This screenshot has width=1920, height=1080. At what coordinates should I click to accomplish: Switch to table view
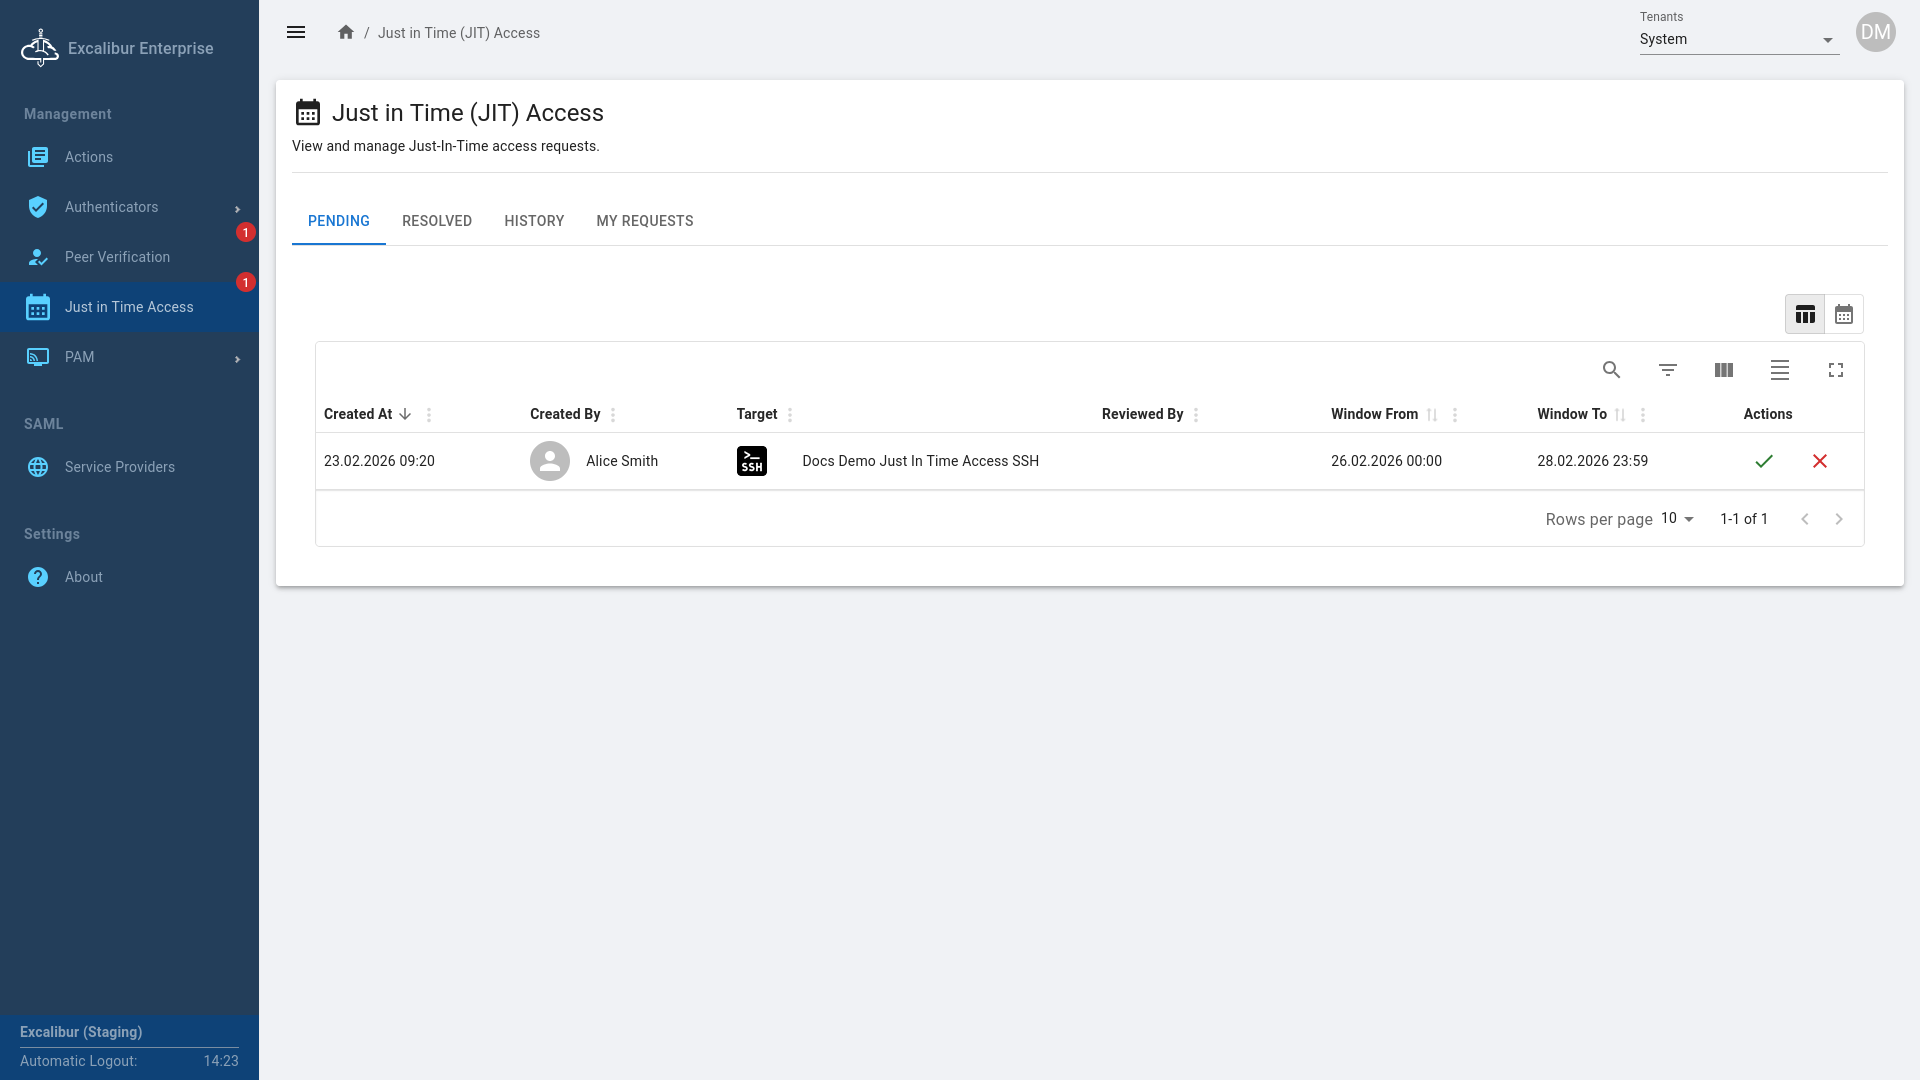(1804, 314)
